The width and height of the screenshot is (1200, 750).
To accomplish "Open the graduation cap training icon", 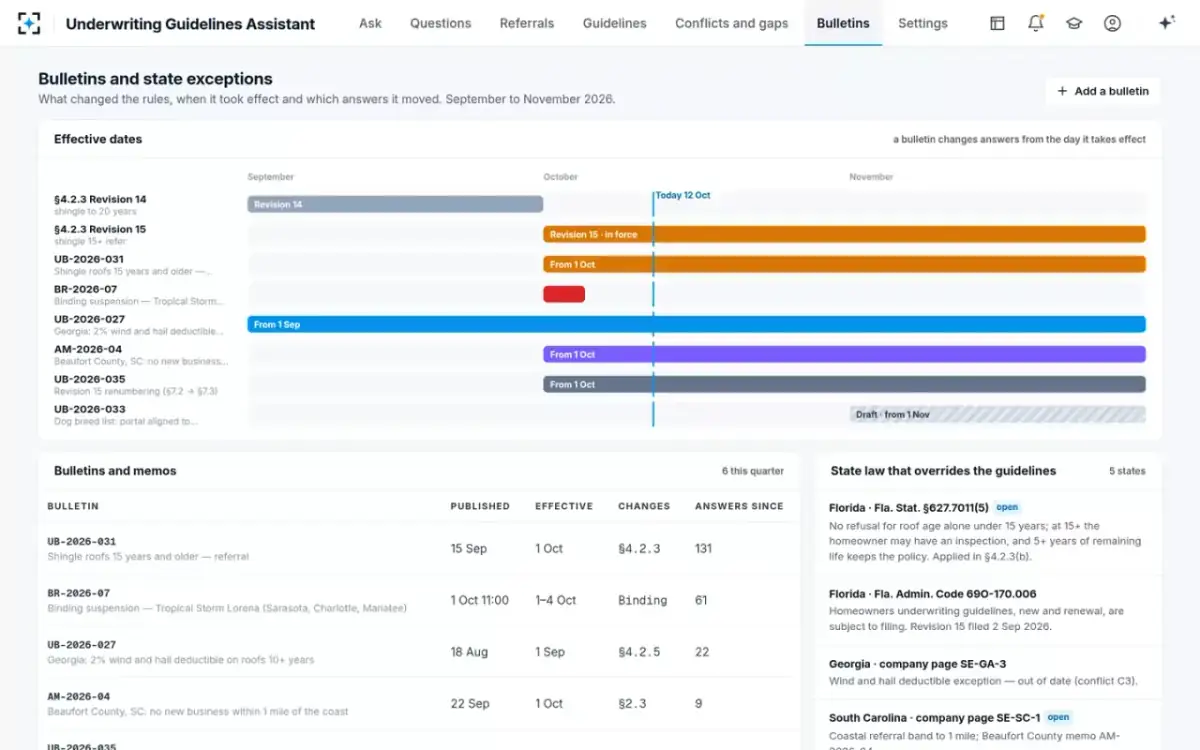I will pyautogui.click(x=1074, y=23).
